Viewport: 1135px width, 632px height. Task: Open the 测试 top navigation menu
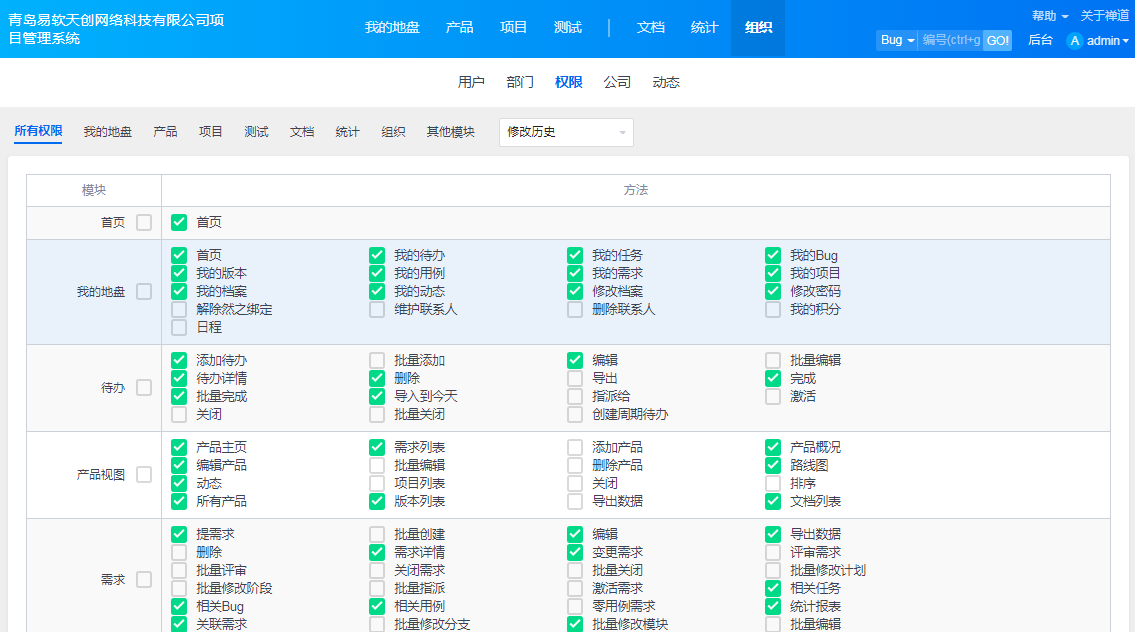(568, 28)
